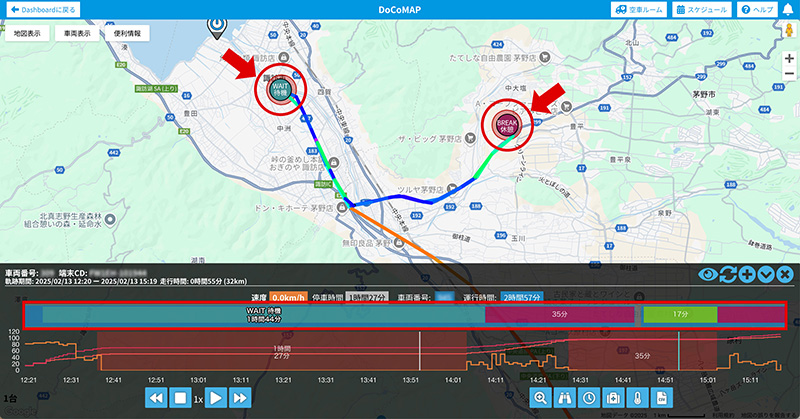This screenshot has height=419, width=800.
Task: Click the binoculars search icon
Action: (x=565, y=397)
